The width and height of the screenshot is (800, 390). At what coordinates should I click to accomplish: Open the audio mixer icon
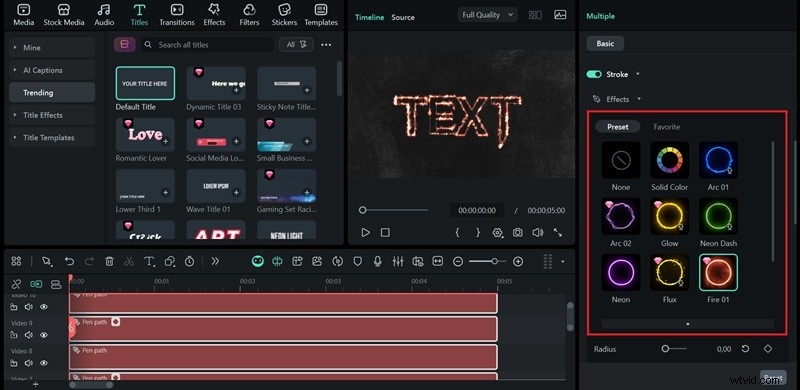(397, 261)
